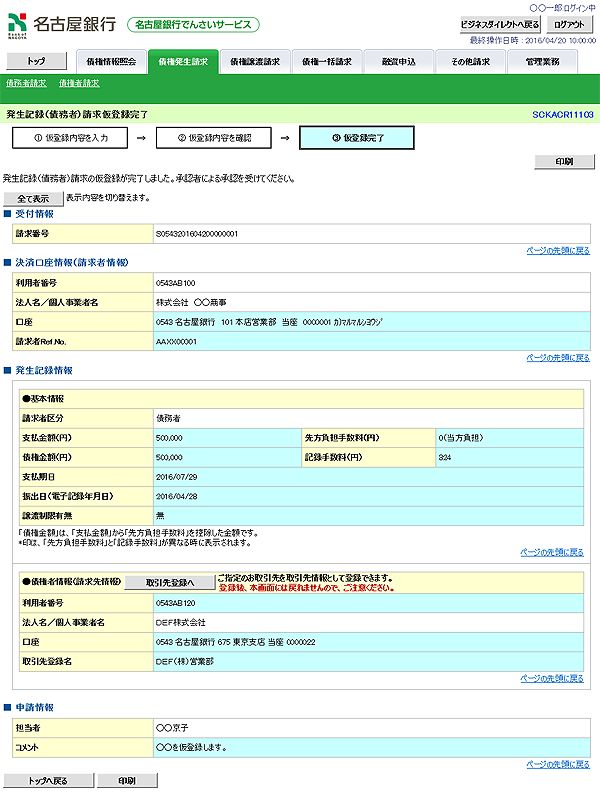
Task: Click the bottom 印刷 button
Action: pyautogui.click(x=127, y=781)
